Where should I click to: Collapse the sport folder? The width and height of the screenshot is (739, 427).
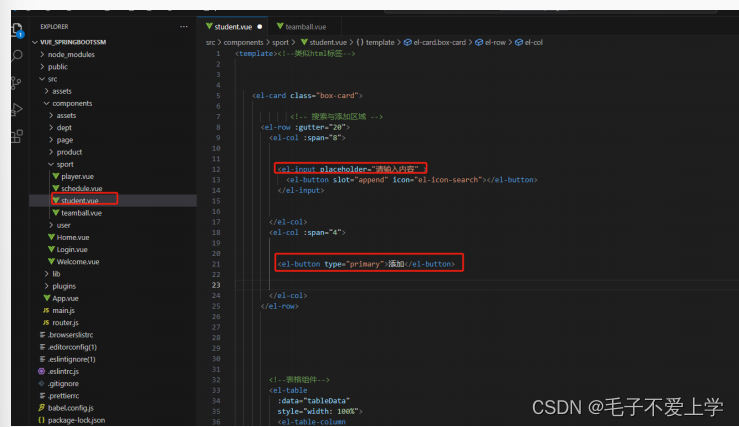pyautogui.click(x=51, y=164)
